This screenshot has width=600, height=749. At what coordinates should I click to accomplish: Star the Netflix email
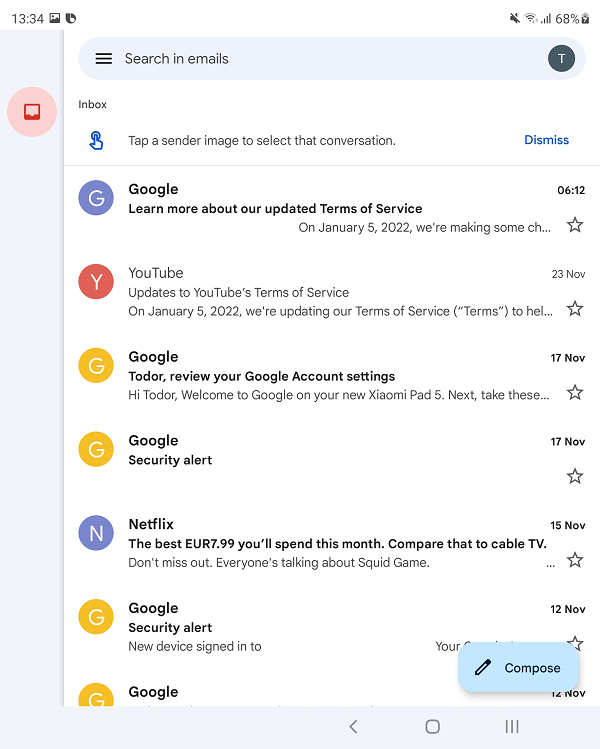pyautogui.click(x=575, y=560)
